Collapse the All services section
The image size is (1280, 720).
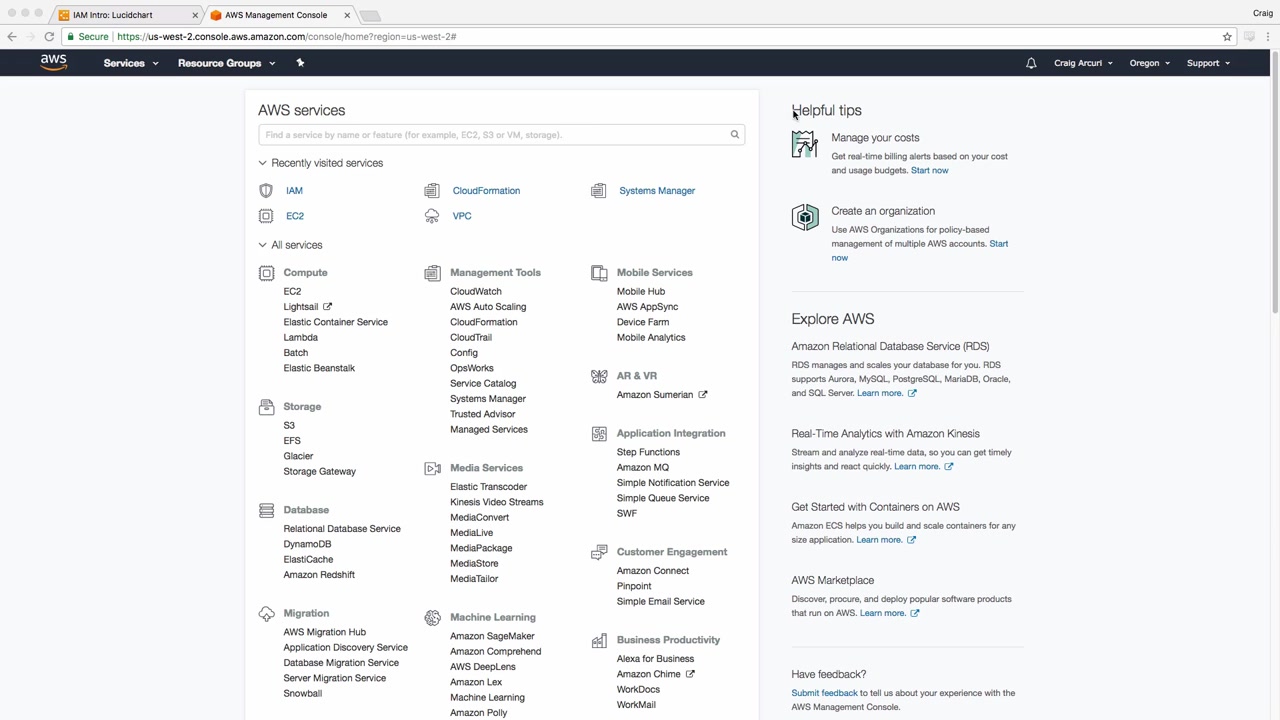[263, 245]
